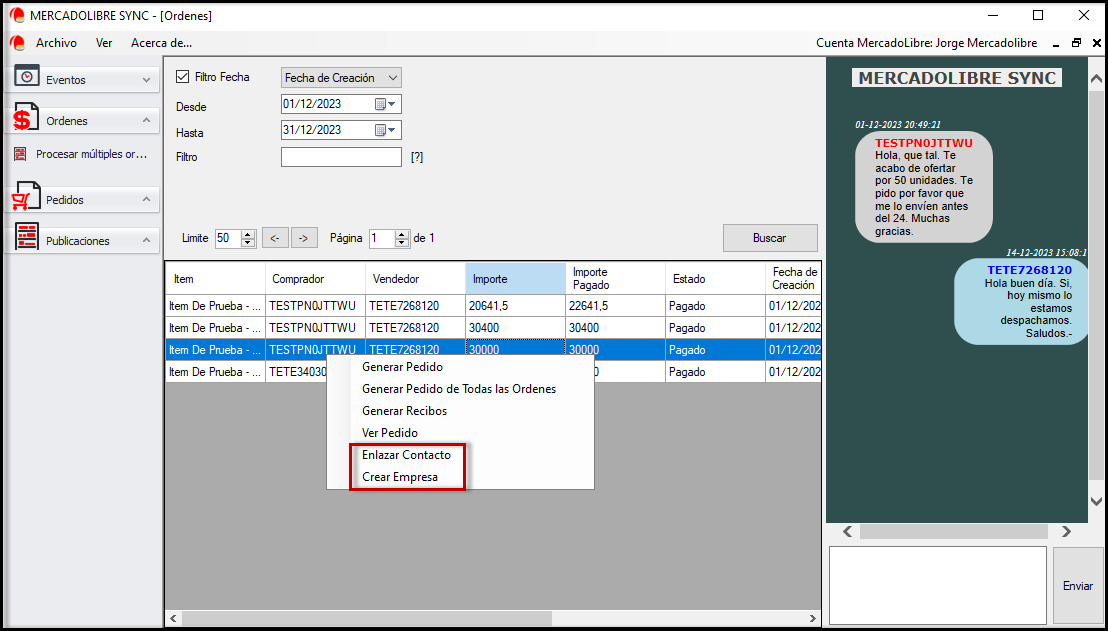Viewport: 1108px width, 631px height.
Task: Open the Desde date calendar picker icon
Action: [386, 104]
